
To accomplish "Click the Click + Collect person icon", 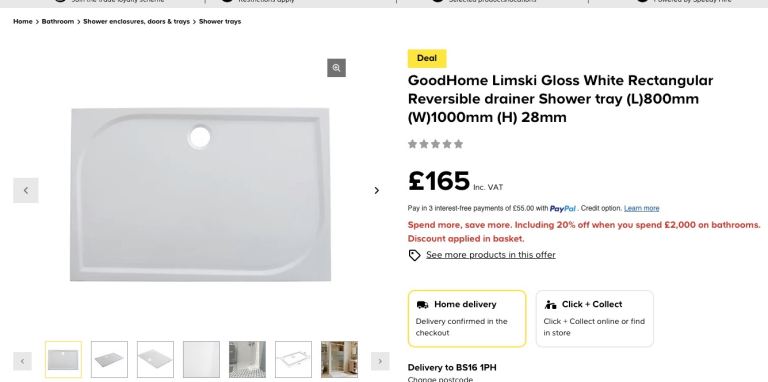I will point(551,305).
